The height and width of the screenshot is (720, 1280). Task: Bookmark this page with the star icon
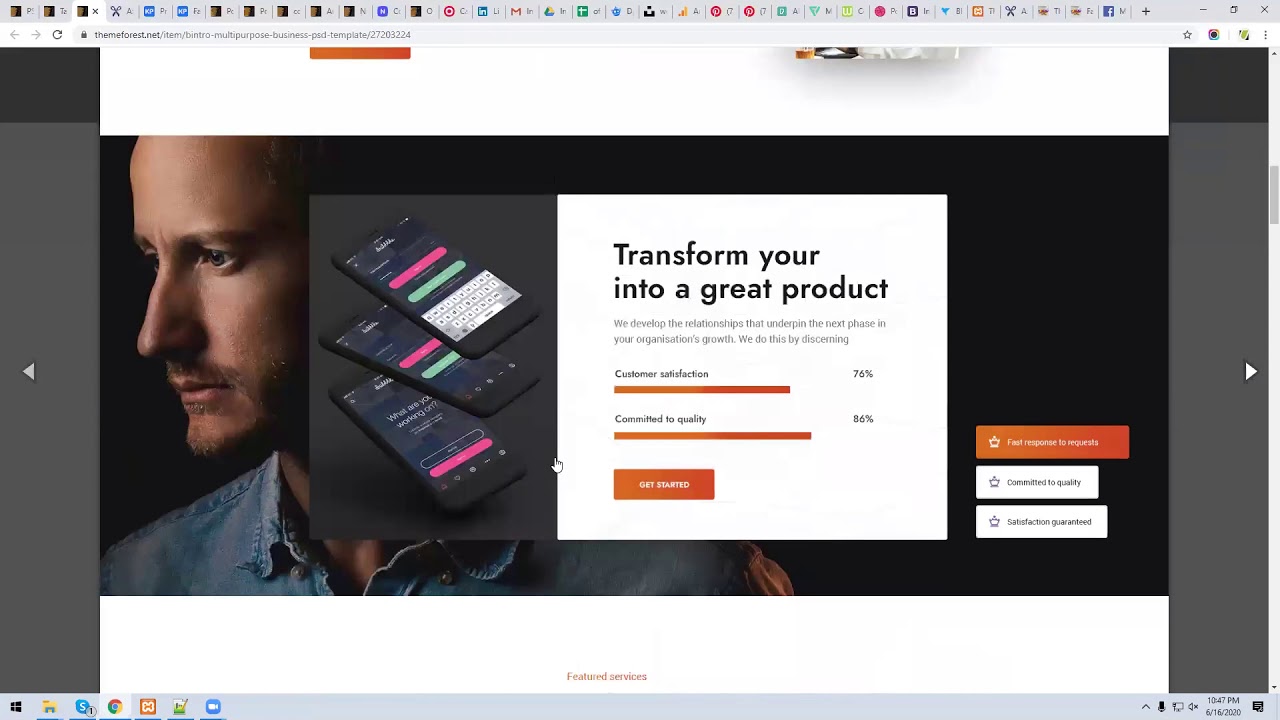(1187, 35)
